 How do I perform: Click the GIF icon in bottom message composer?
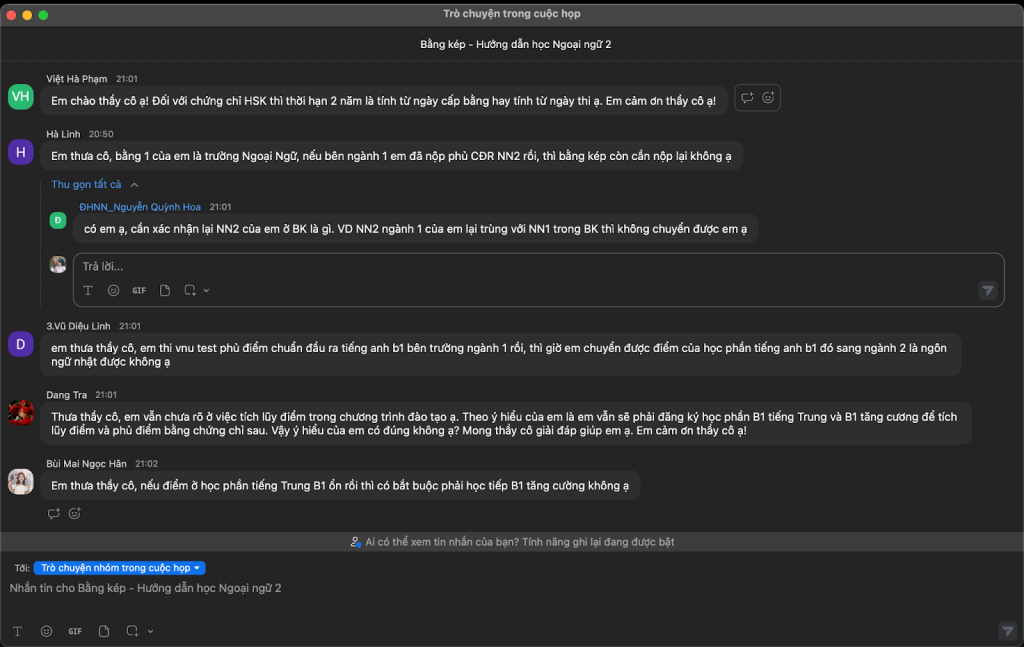tap(75, 631)
